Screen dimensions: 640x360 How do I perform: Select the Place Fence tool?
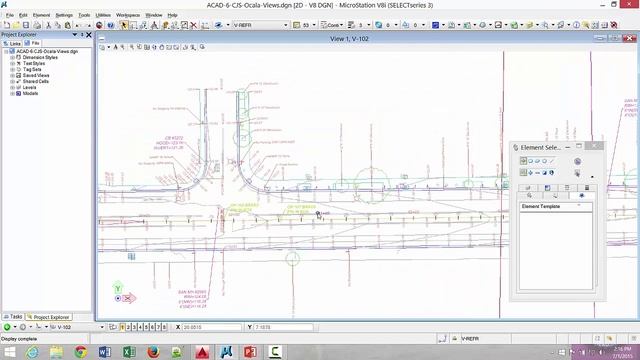tap(133, 25)
